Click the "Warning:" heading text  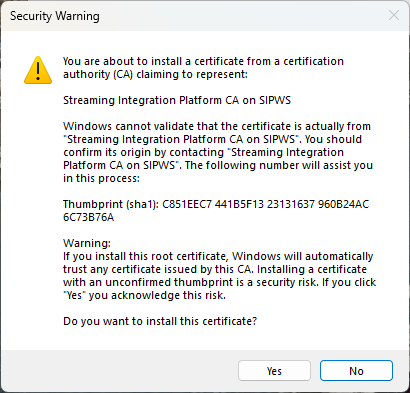(87, 243)
